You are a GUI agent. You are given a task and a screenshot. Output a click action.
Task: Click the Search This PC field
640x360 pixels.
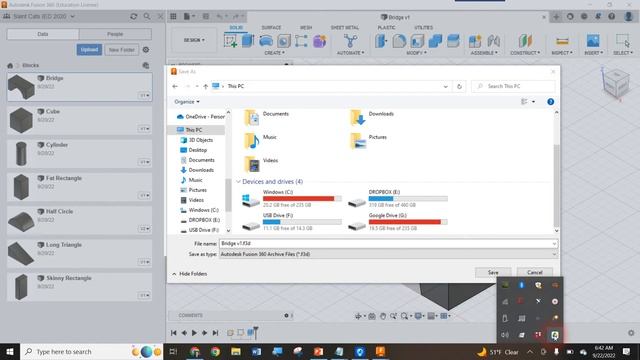coord(513,87)
